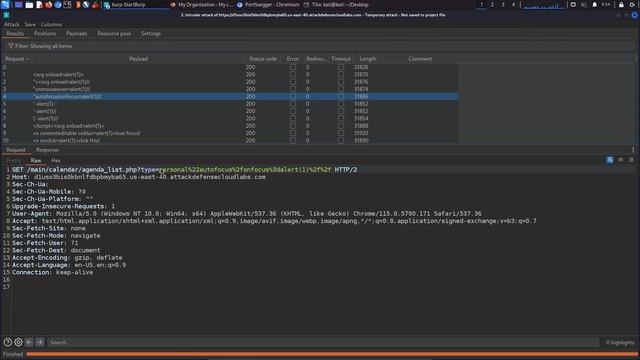
Task: Switch to workspace 2
Action: click(492, 4)
